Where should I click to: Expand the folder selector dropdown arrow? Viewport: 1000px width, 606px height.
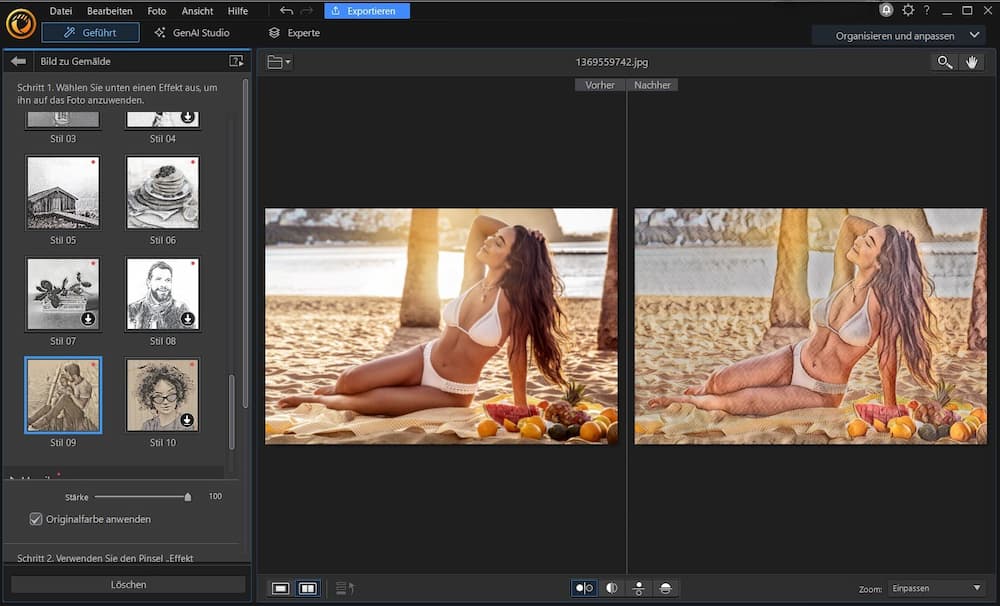coord(288,62)
